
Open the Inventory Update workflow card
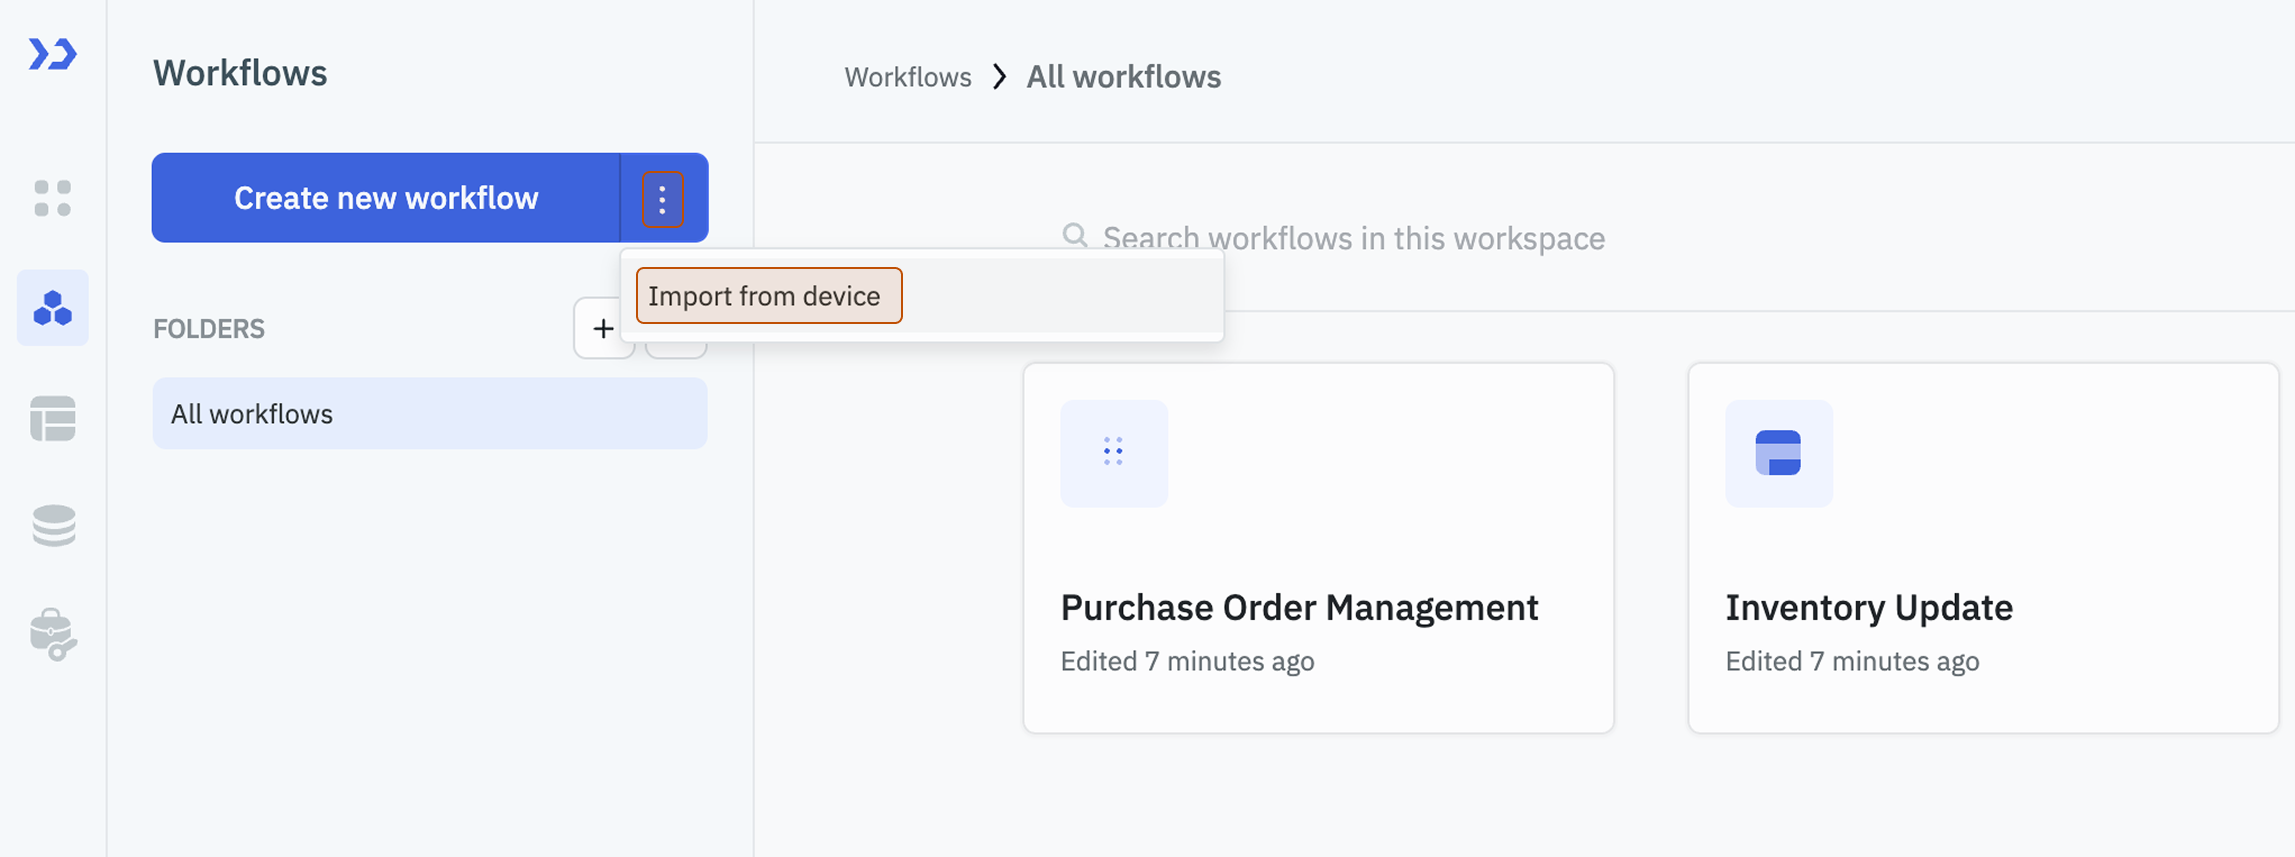tap(1983, 548)
